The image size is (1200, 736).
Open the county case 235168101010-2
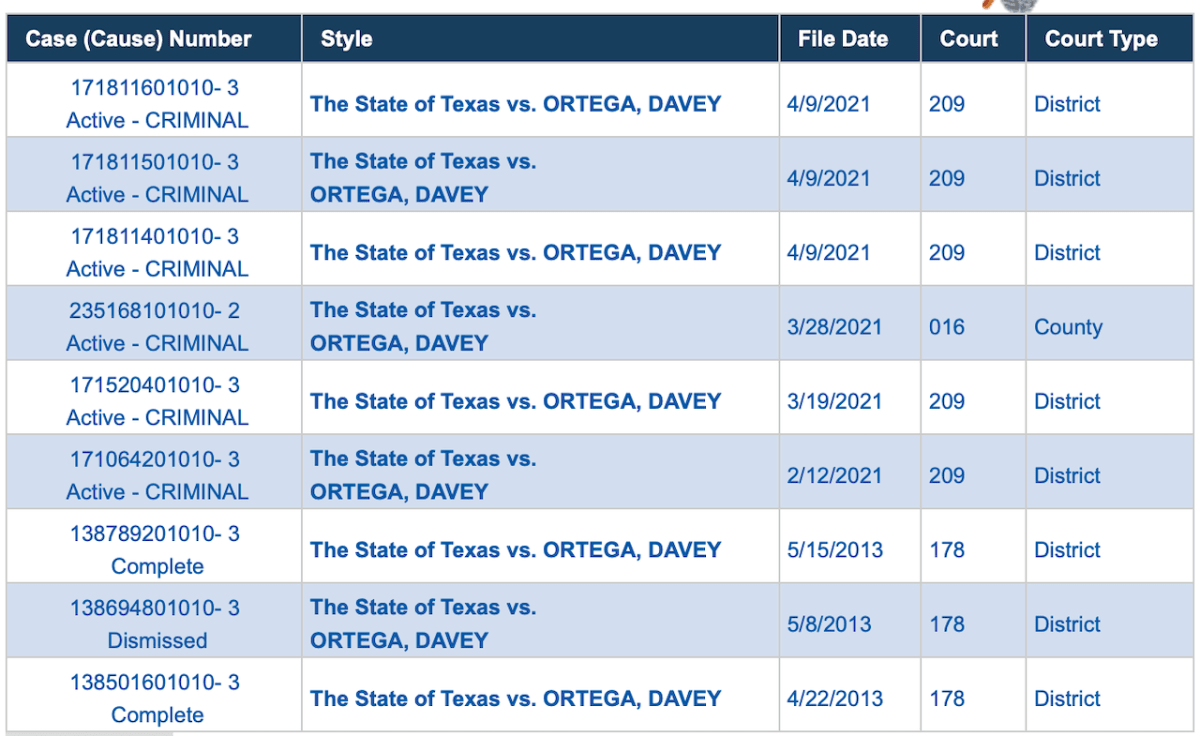pos(155,311)
